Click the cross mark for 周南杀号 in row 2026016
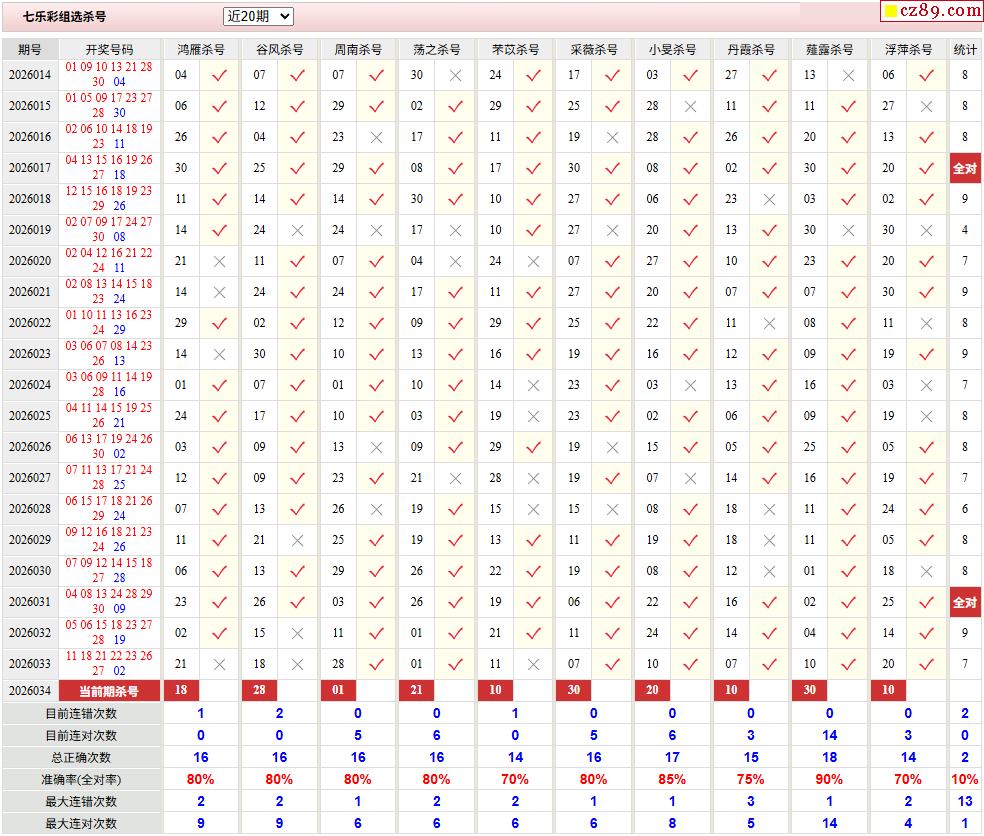984x836 pixels. click(376, 137)
